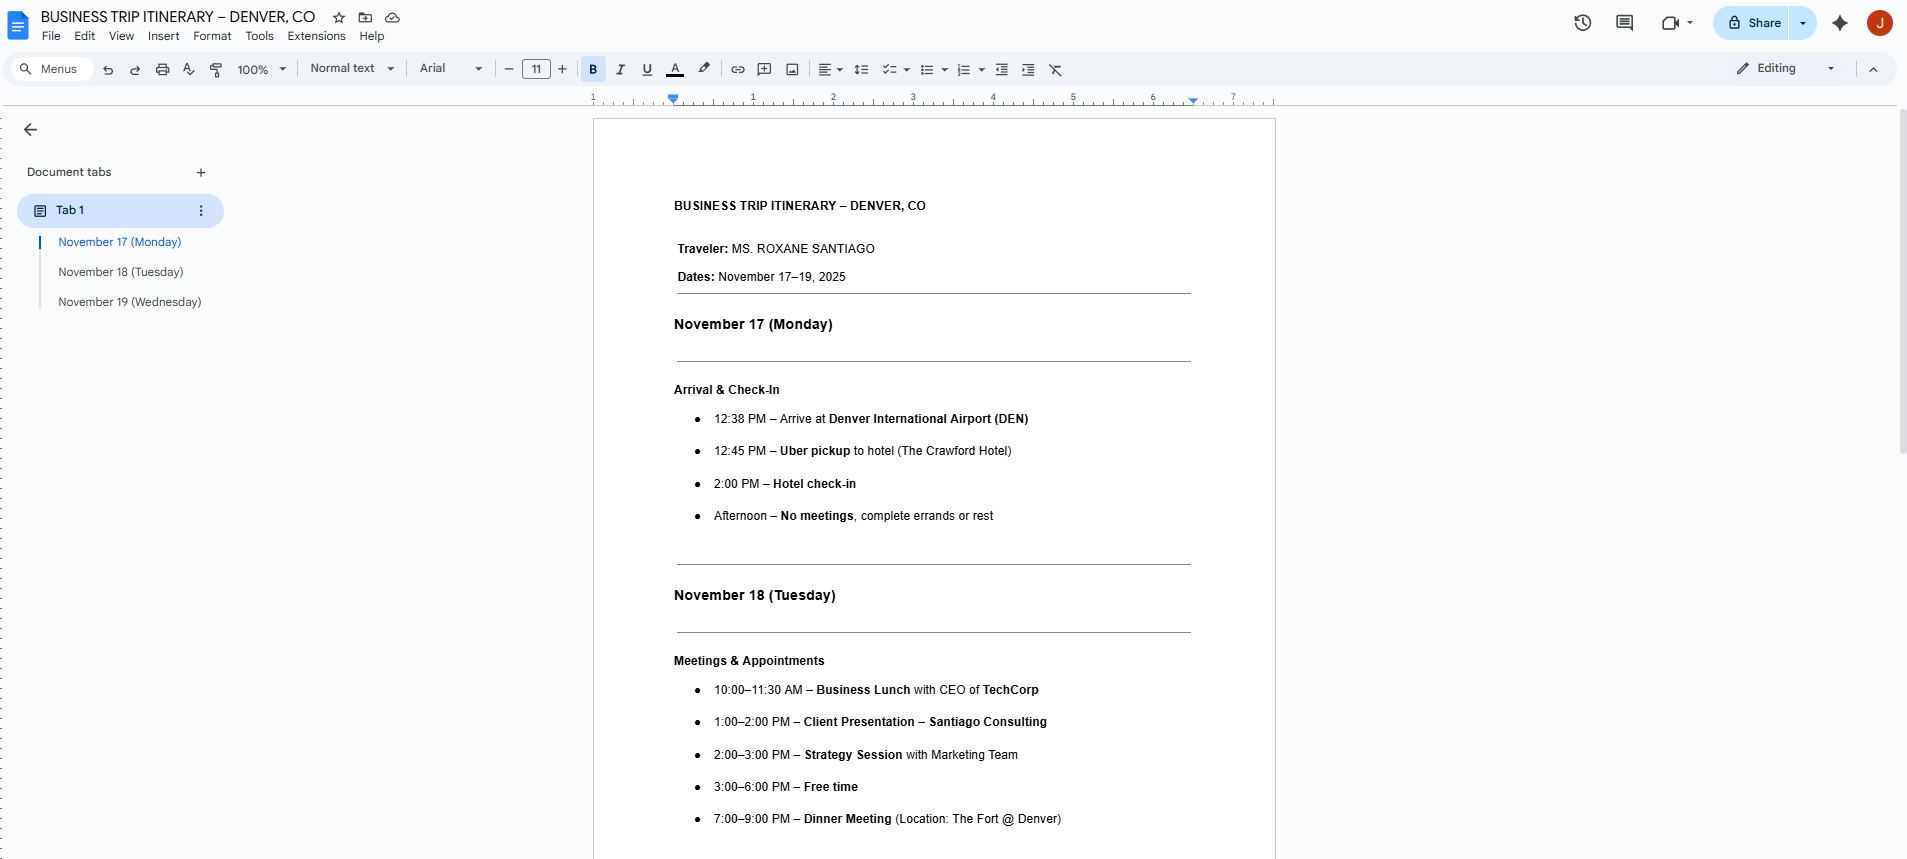Image resolution: width=1907 pixels, height=859 pixels.
Task: Open the Format menu
Action: pyautogui.click(x=212, y=36)
